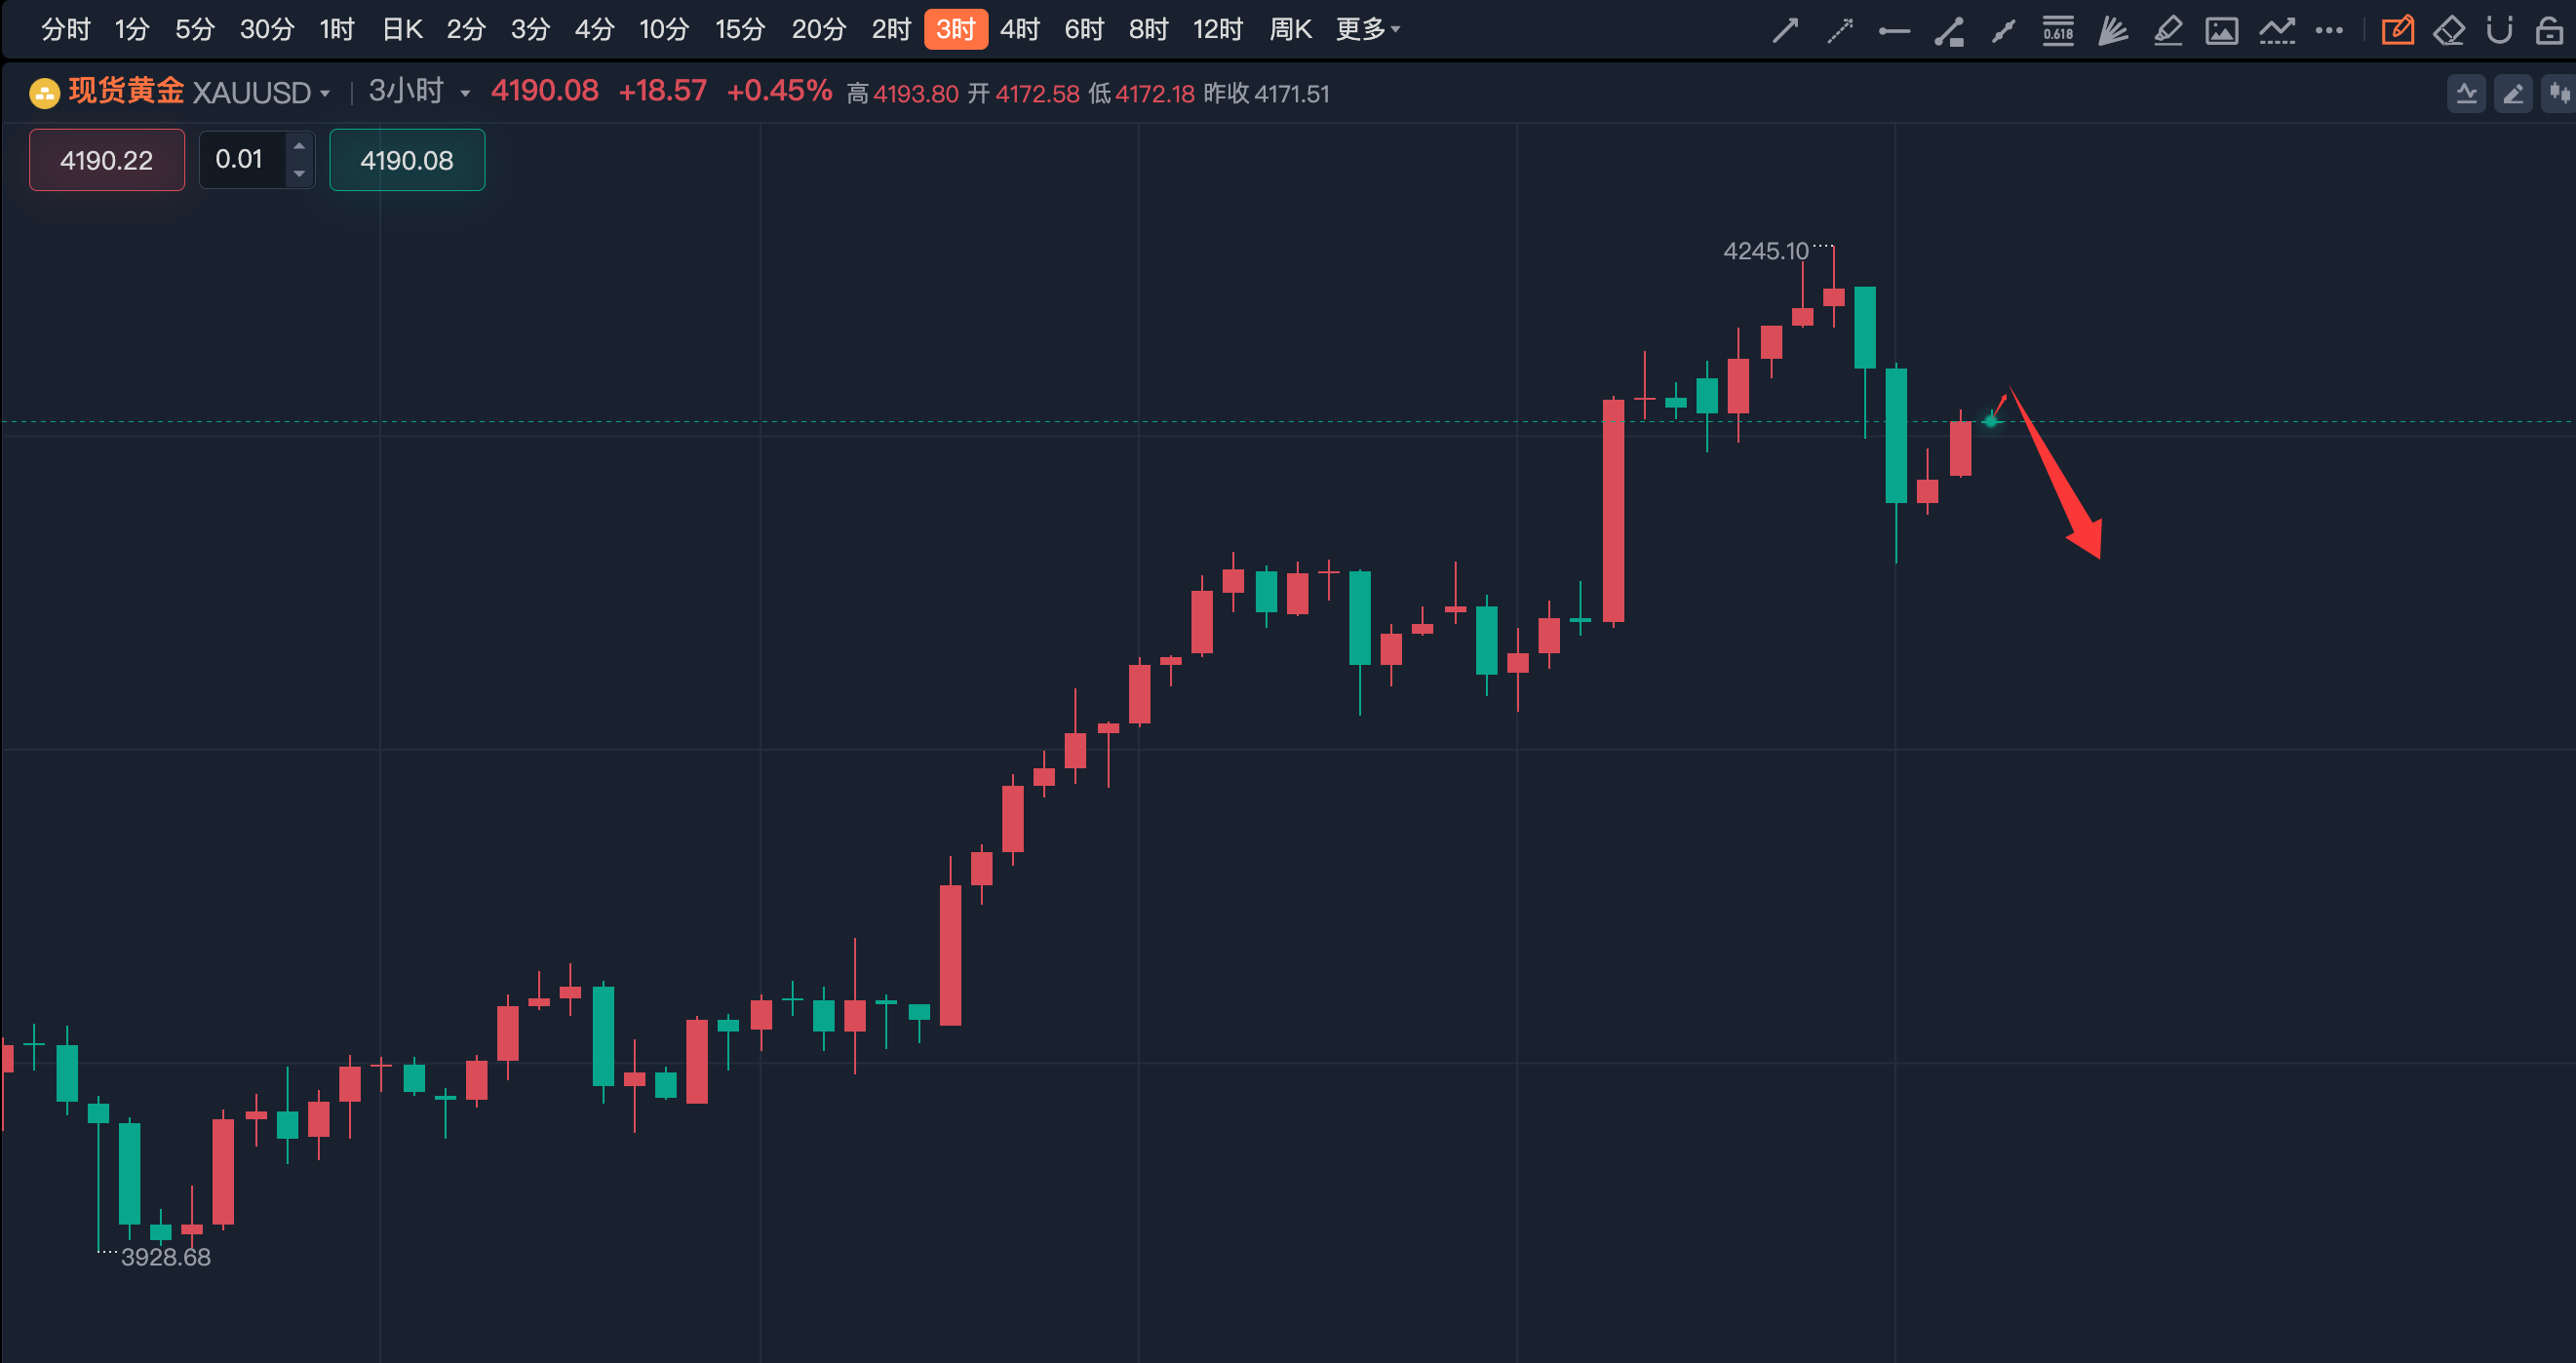Pick the highlighter marker tool

point(2167,31)
